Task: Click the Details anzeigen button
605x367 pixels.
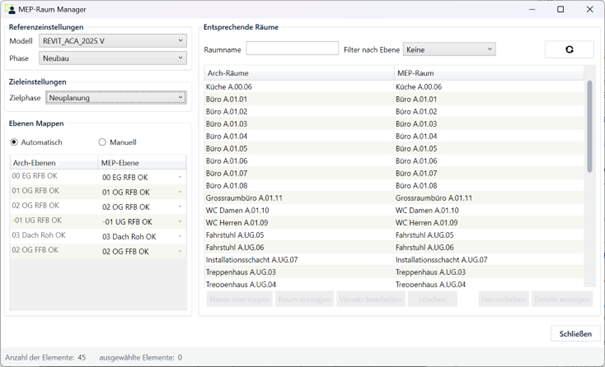Action: 562,299
